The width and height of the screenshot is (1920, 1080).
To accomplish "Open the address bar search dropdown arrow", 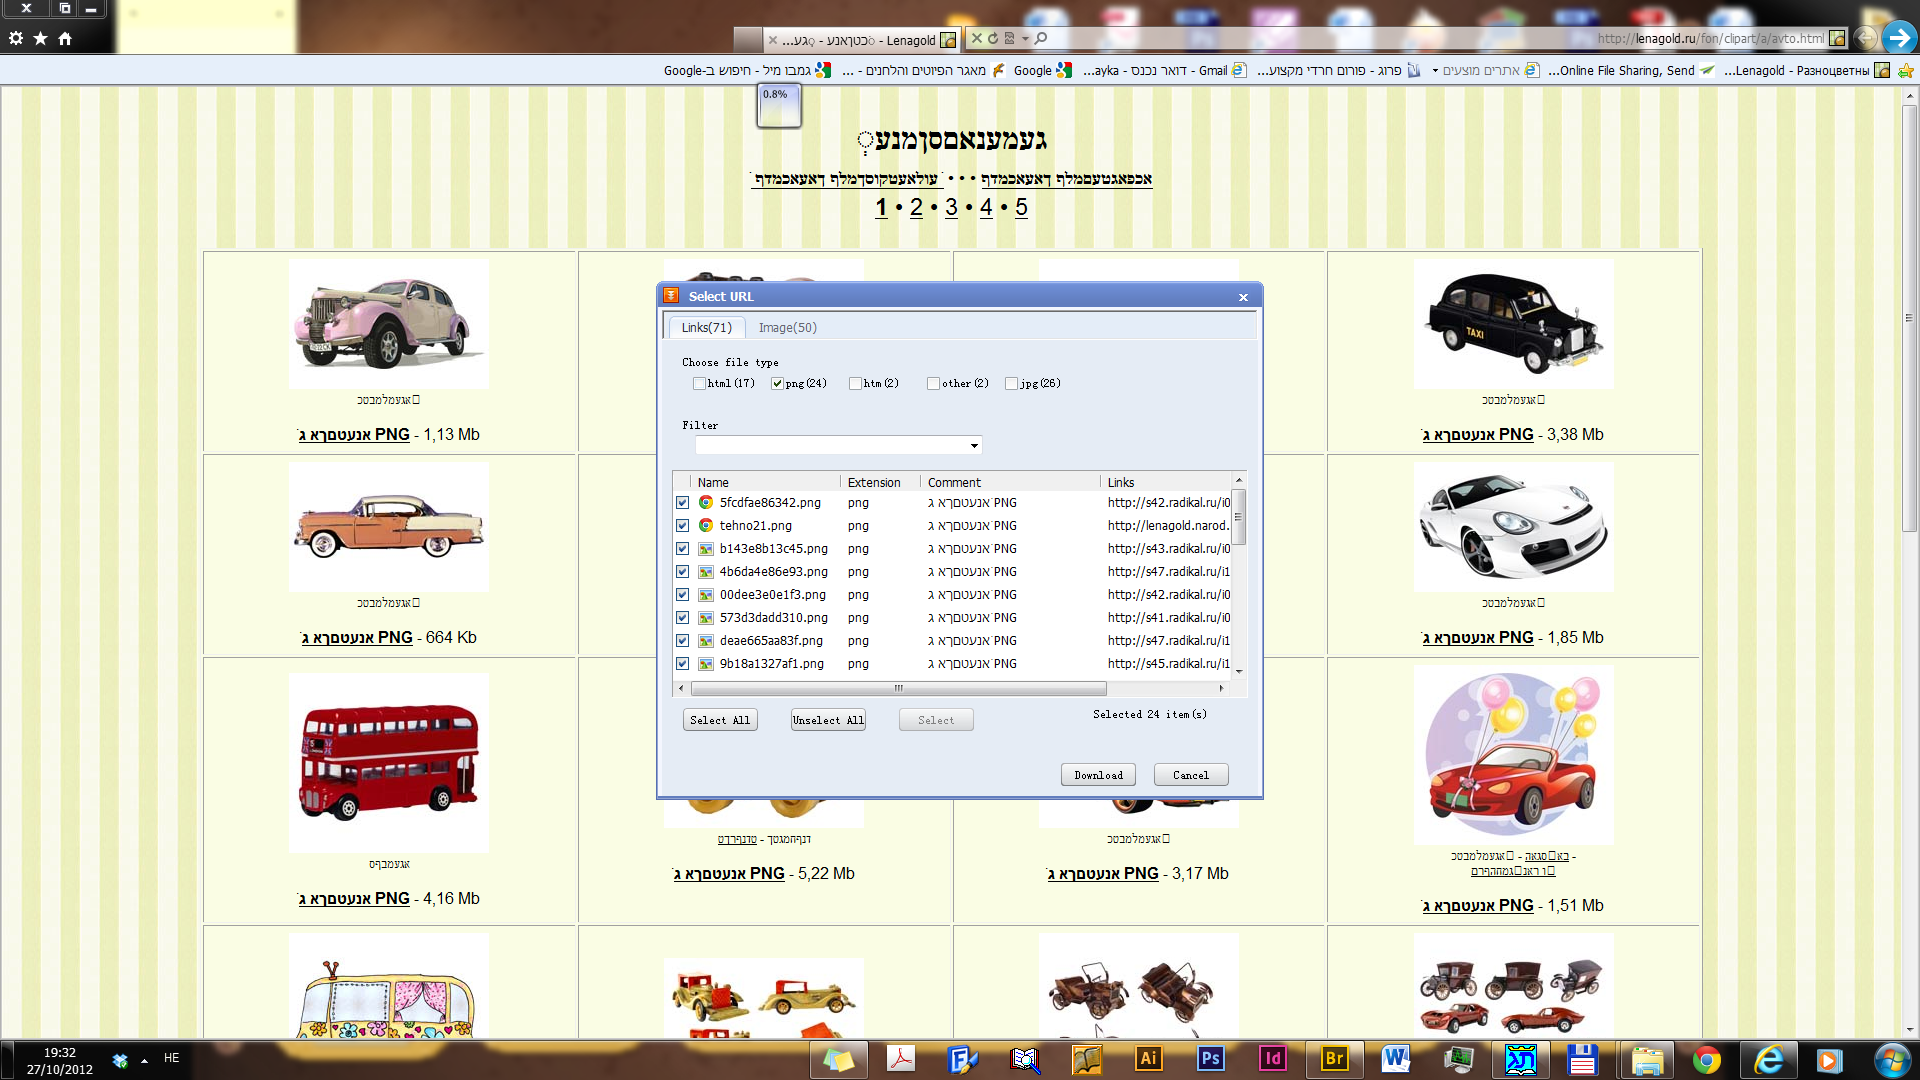I will [x=1025, y=38].
